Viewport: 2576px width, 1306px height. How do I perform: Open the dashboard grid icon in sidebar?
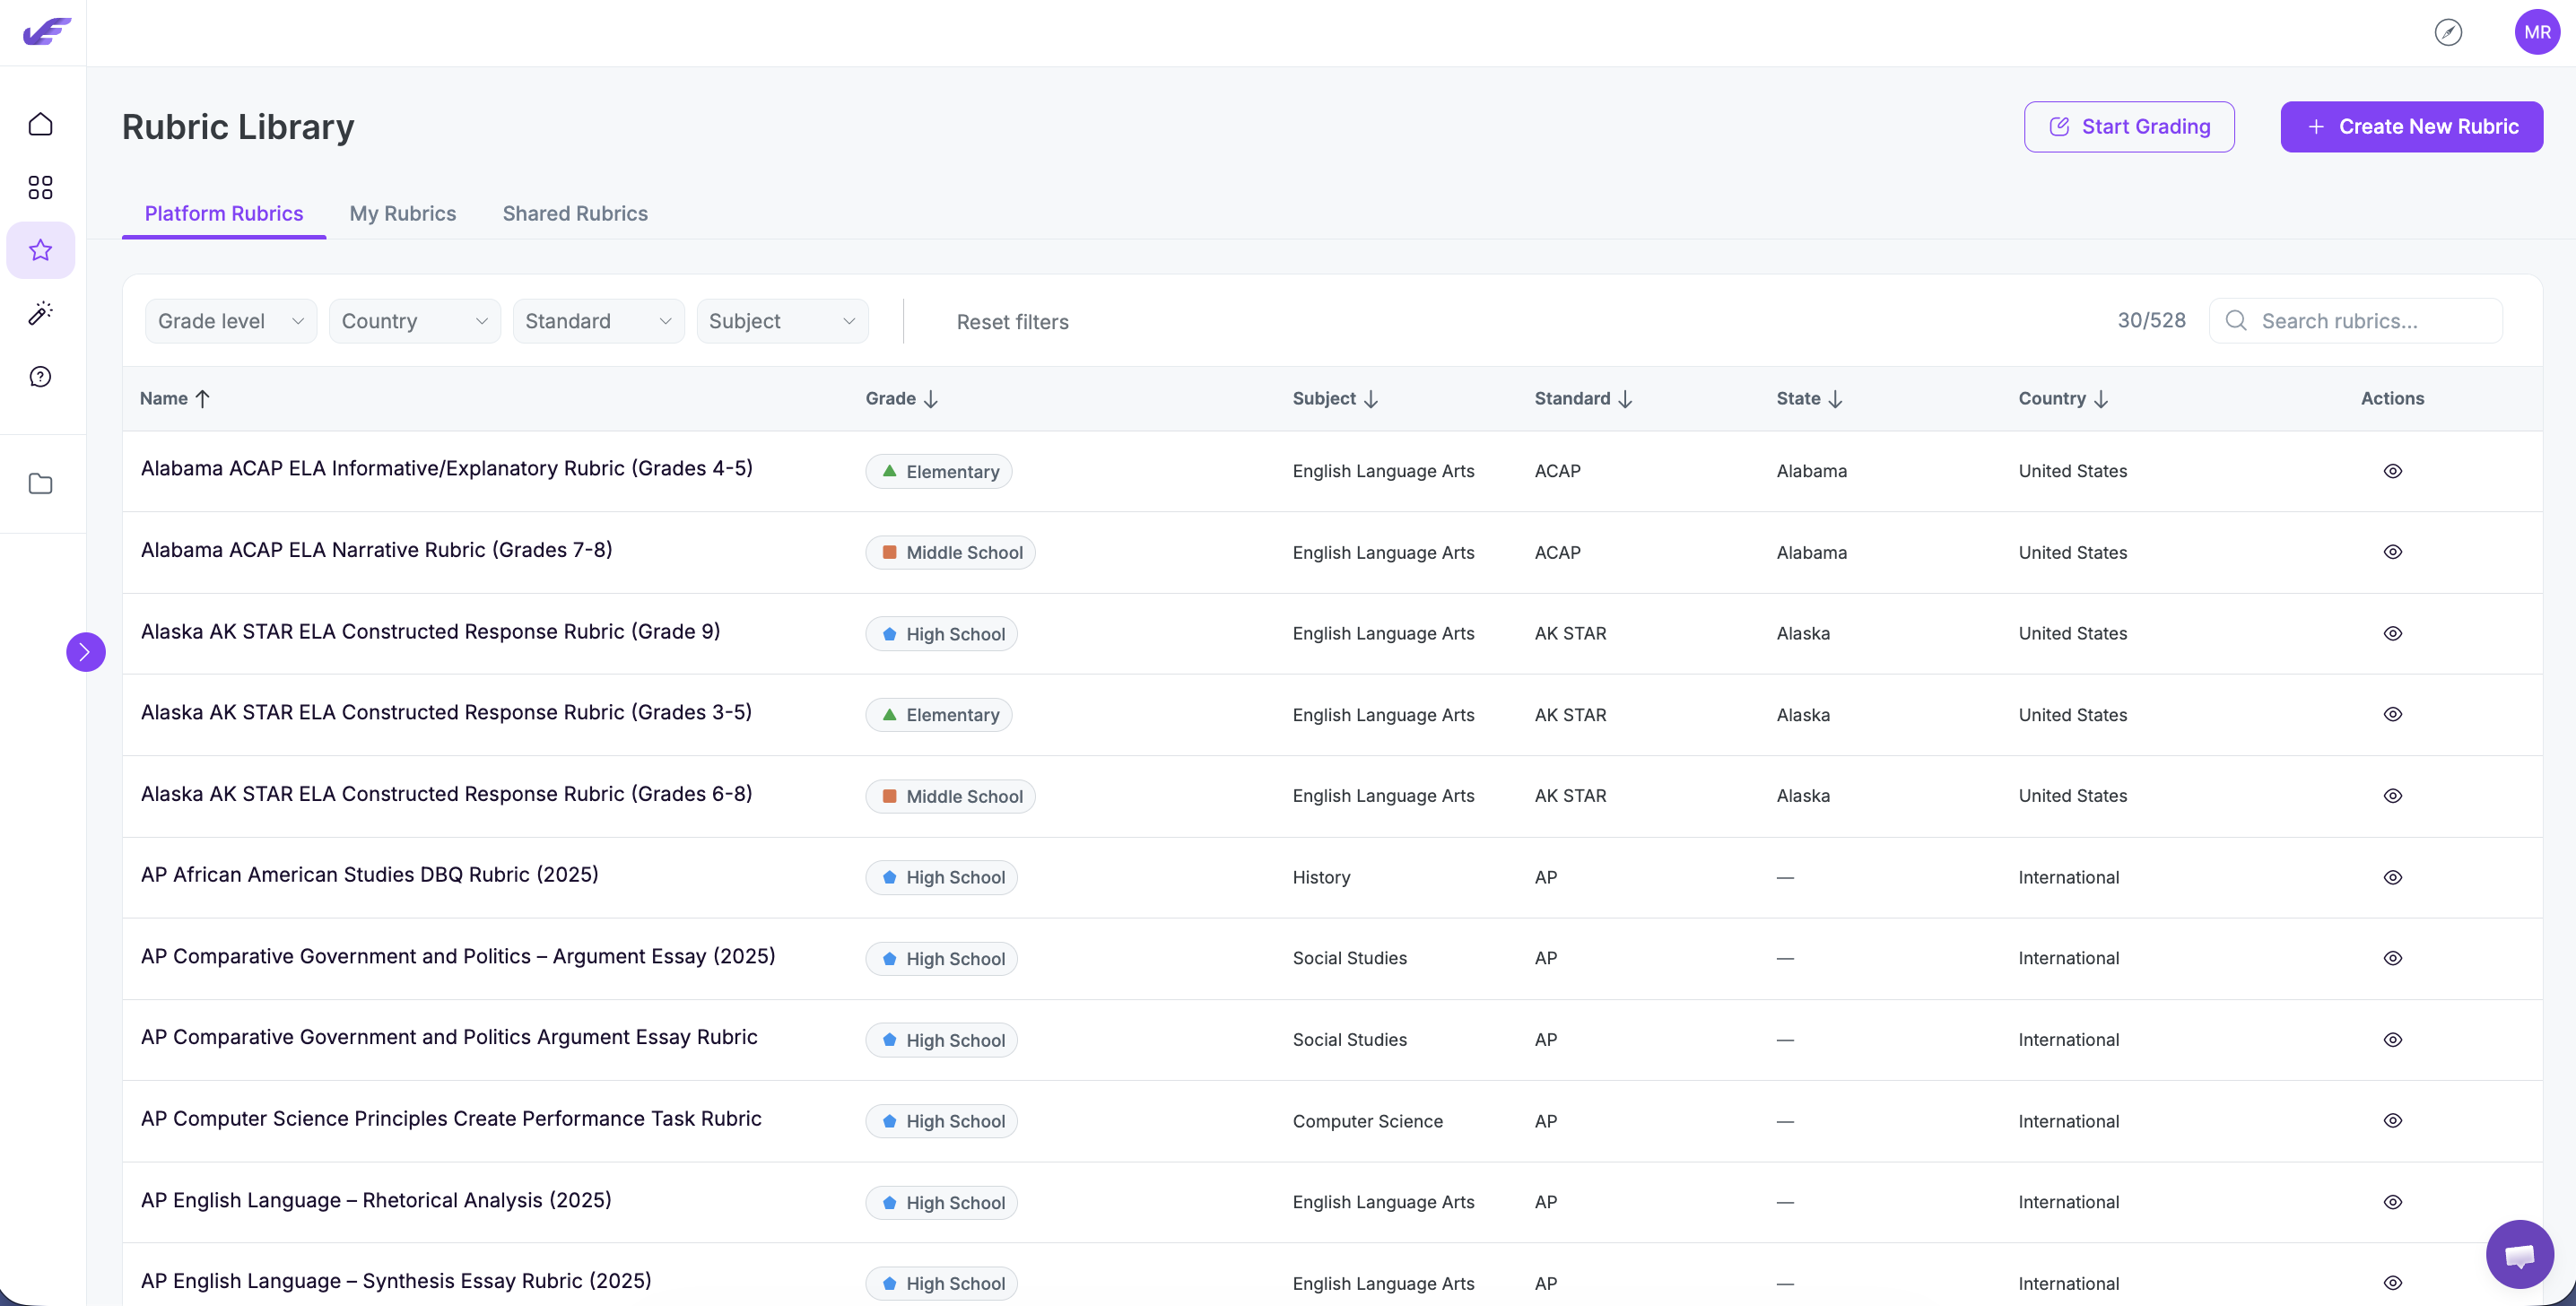(x=40, y=187)
